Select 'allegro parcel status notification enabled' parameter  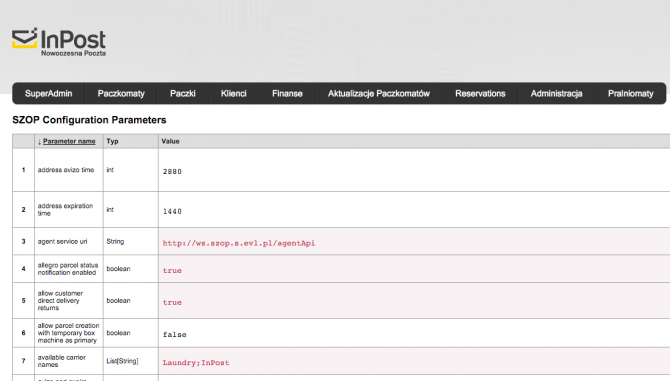pos(68,269)
